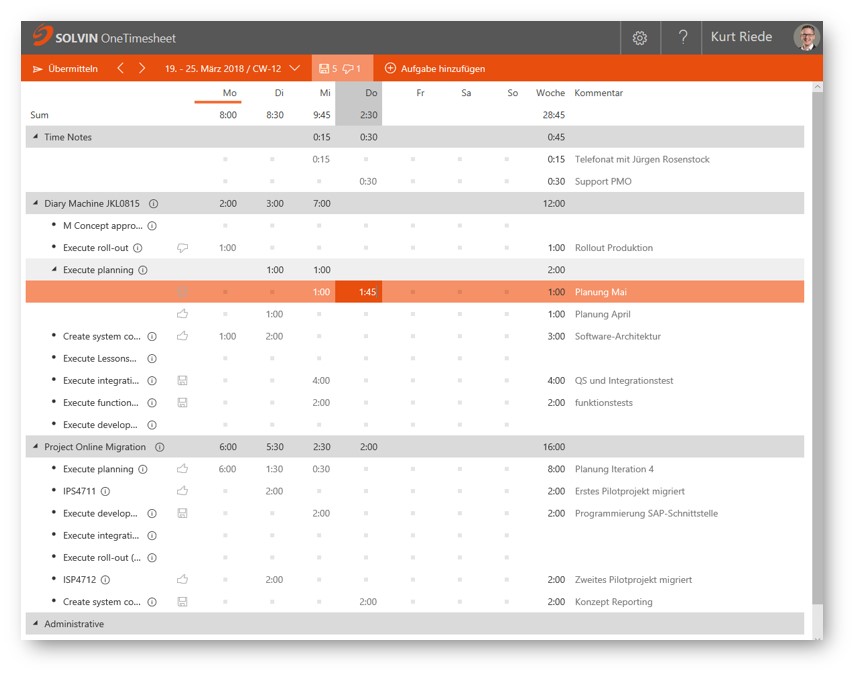
Task: Show info for Project Online Migration
Action: click(x=160, y=447)
